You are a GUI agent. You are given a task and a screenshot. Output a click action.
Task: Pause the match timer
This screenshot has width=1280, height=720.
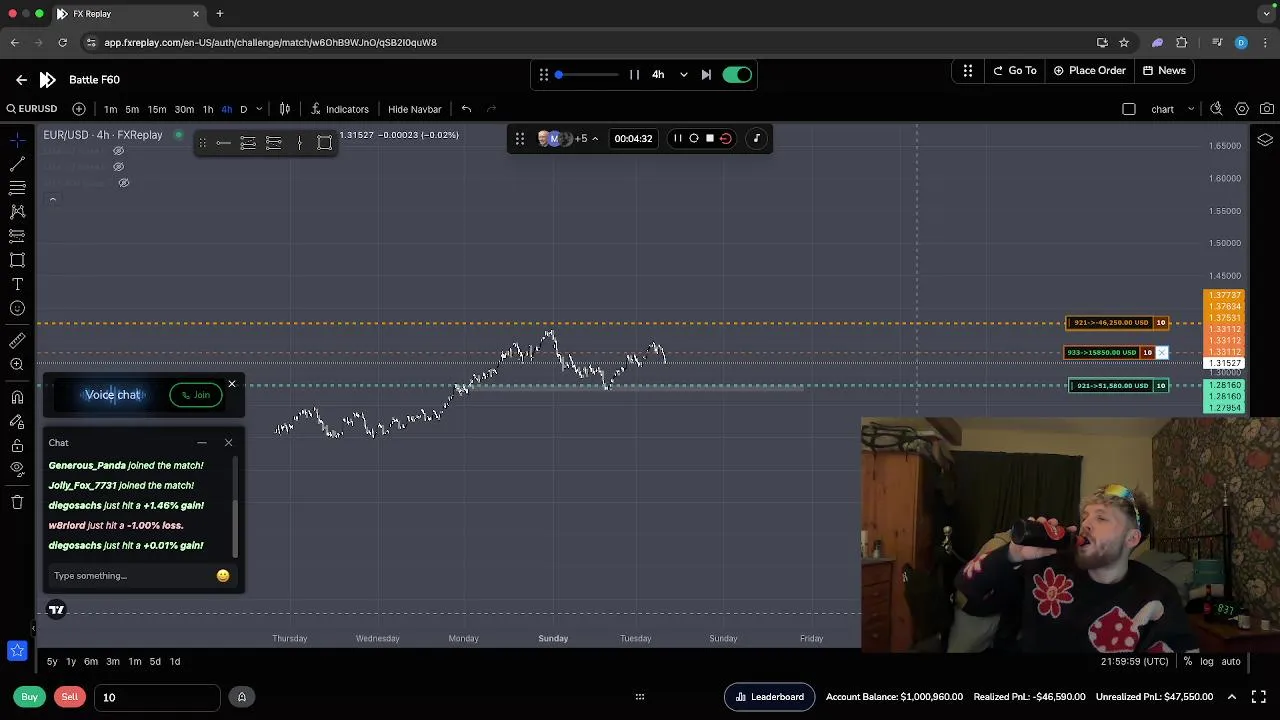[677, 138]
